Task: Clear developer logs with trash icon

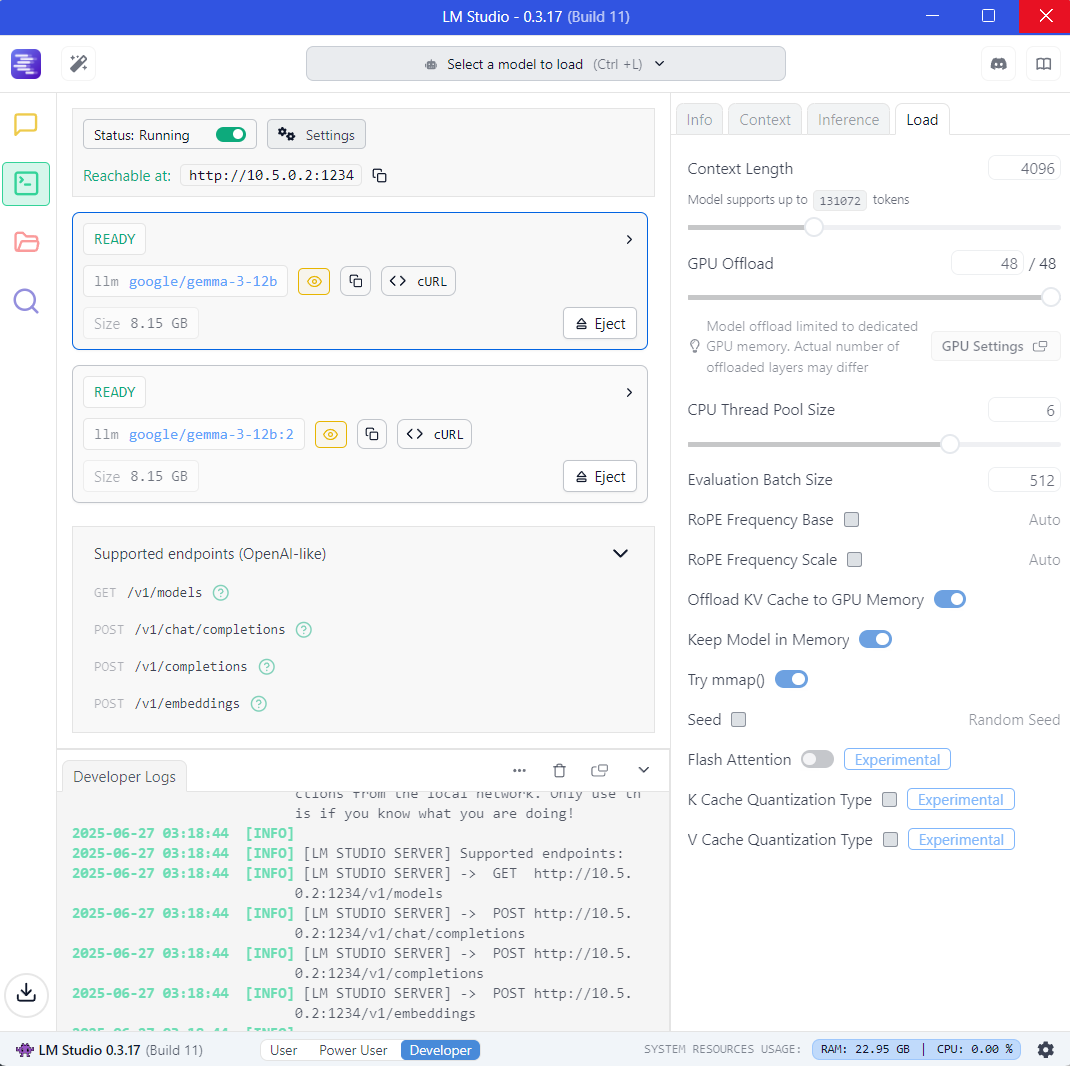Action: pyautogui.click(x=560, y=770)
